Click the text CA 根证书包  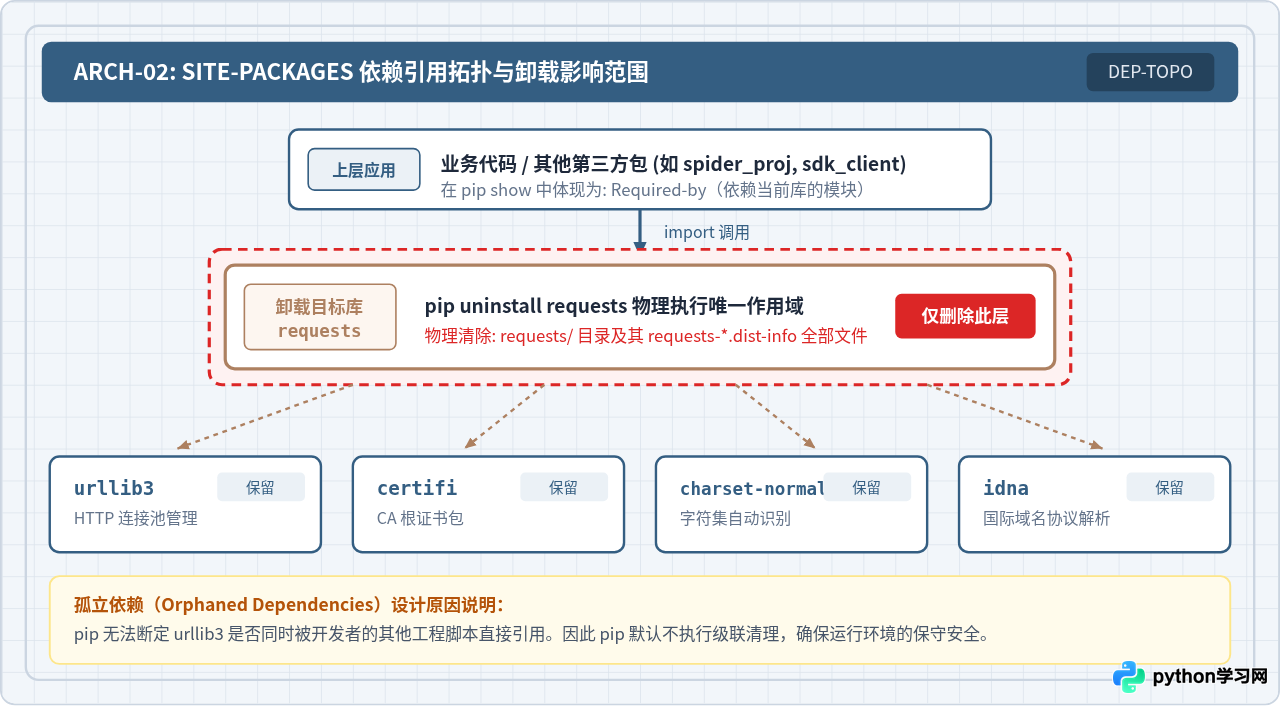420,518
